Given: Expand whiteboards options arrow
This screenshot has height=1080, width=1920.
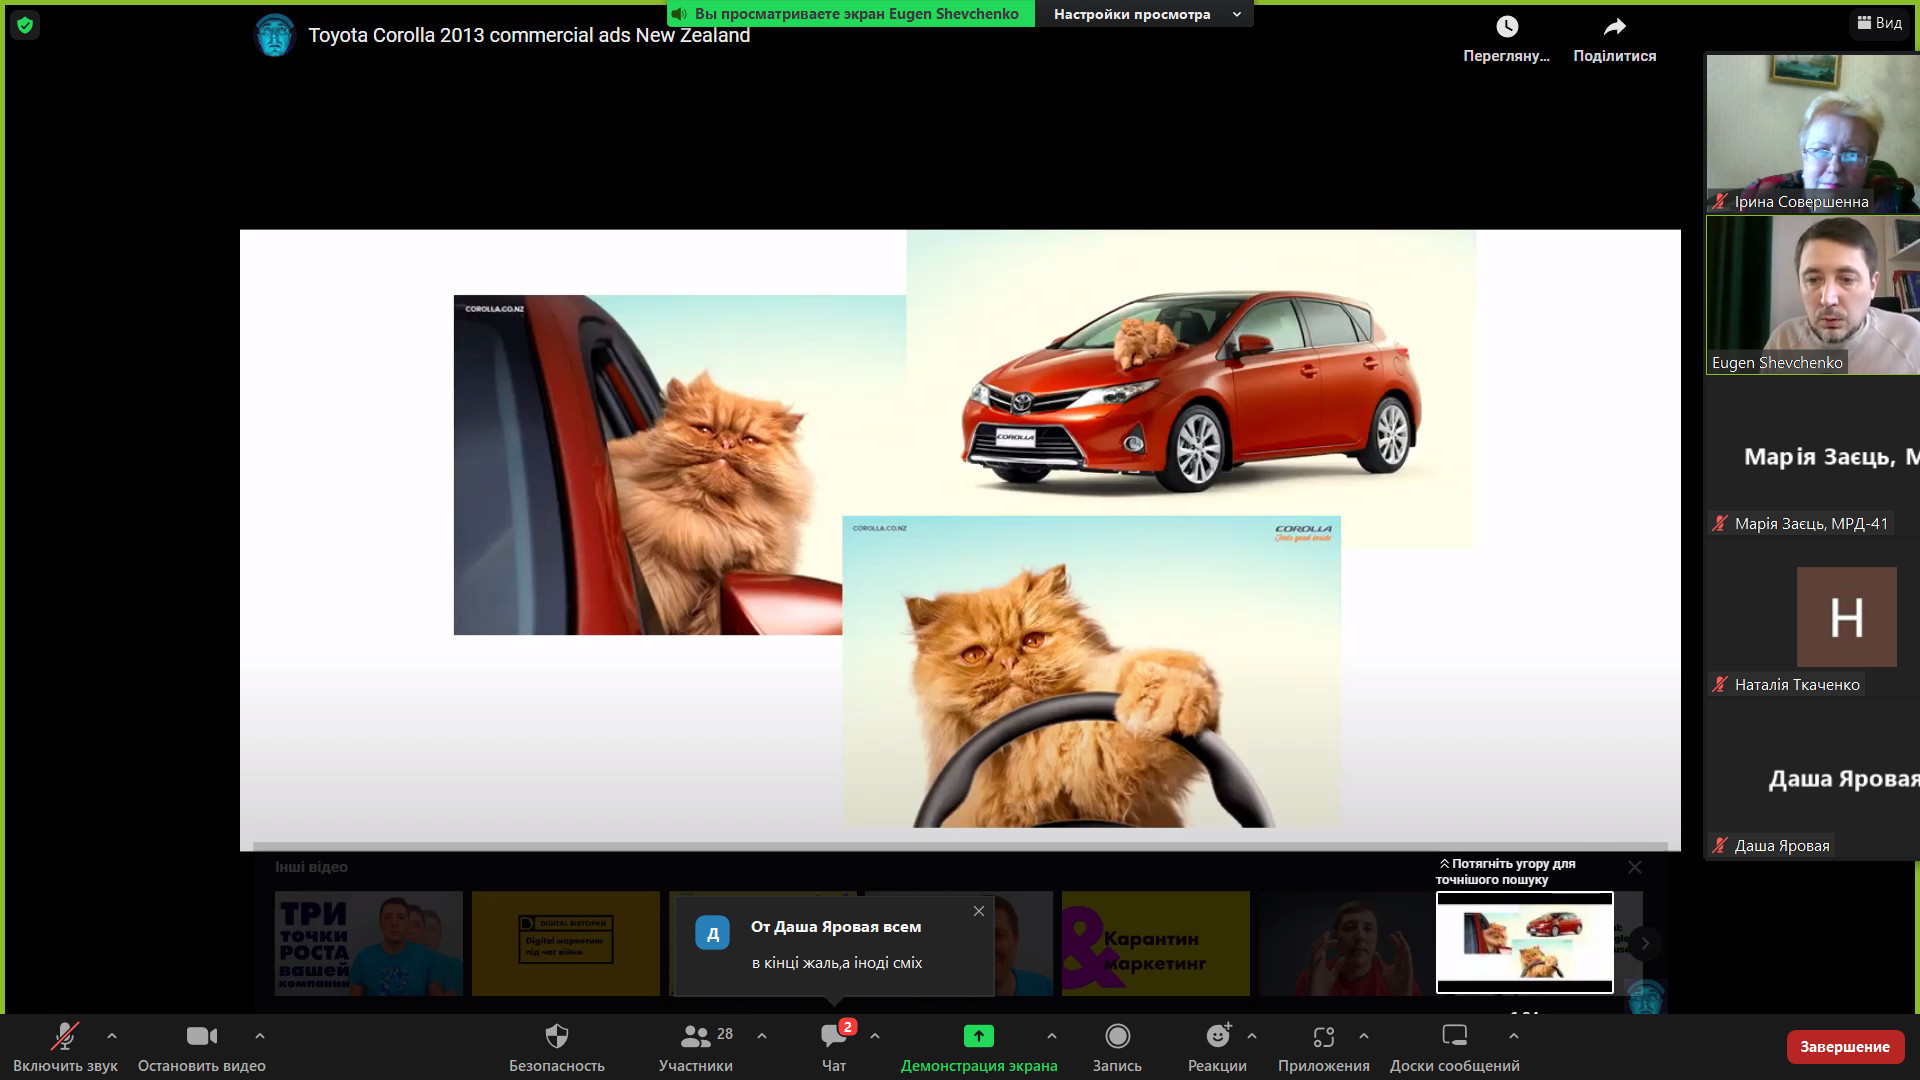Looking at the screenshot, I should (x=1514, y=1036).
